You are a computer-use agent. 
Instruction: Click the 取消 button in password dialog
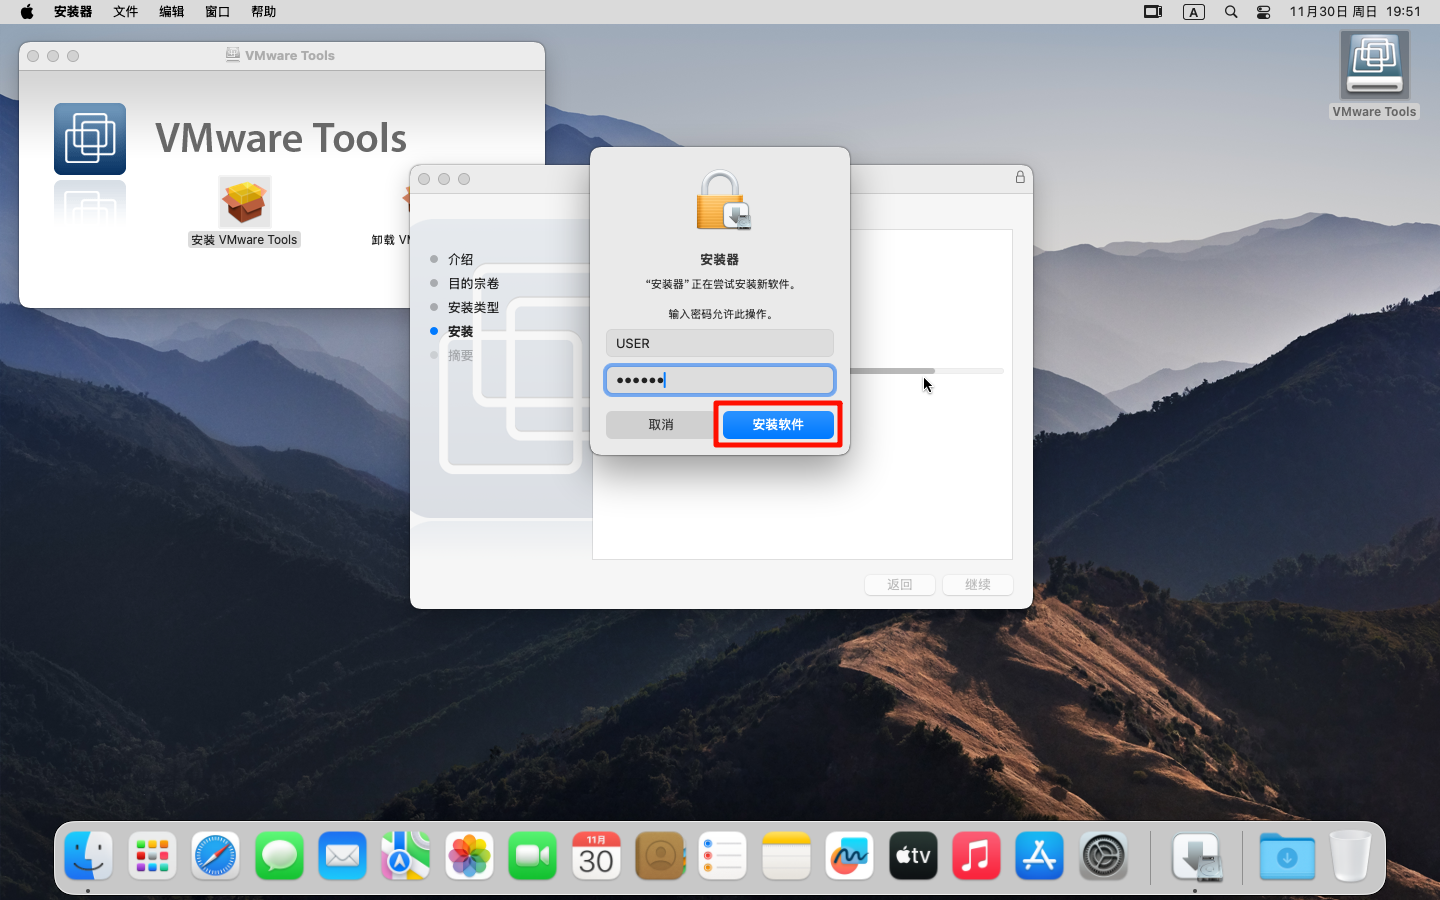pos(661,424)
